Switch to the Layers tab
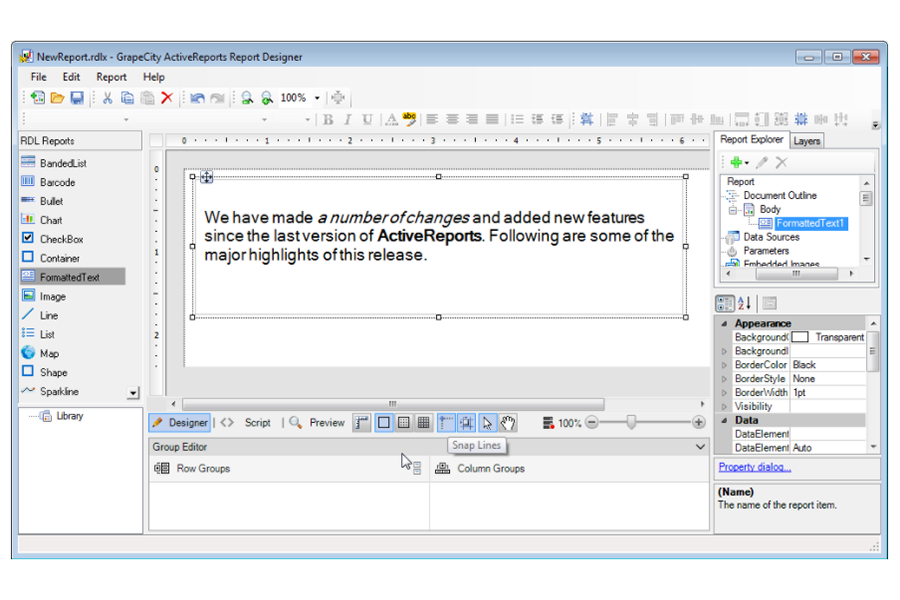Screen dimensions: 900x600 pos(806,141)
